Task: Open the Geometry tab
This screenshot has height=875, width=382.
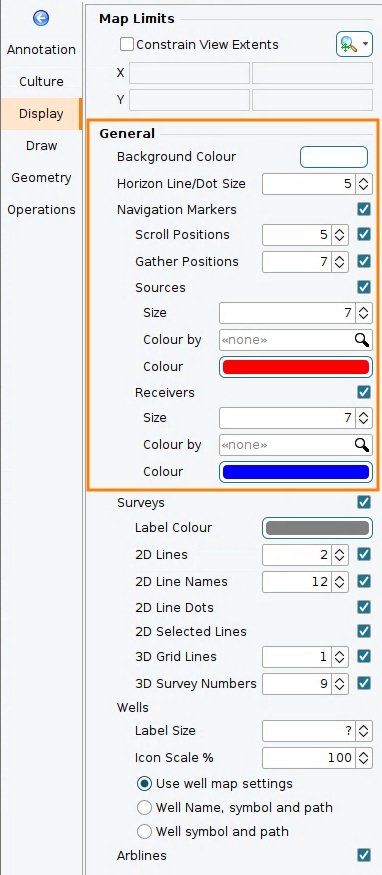Action: [41, 178]
